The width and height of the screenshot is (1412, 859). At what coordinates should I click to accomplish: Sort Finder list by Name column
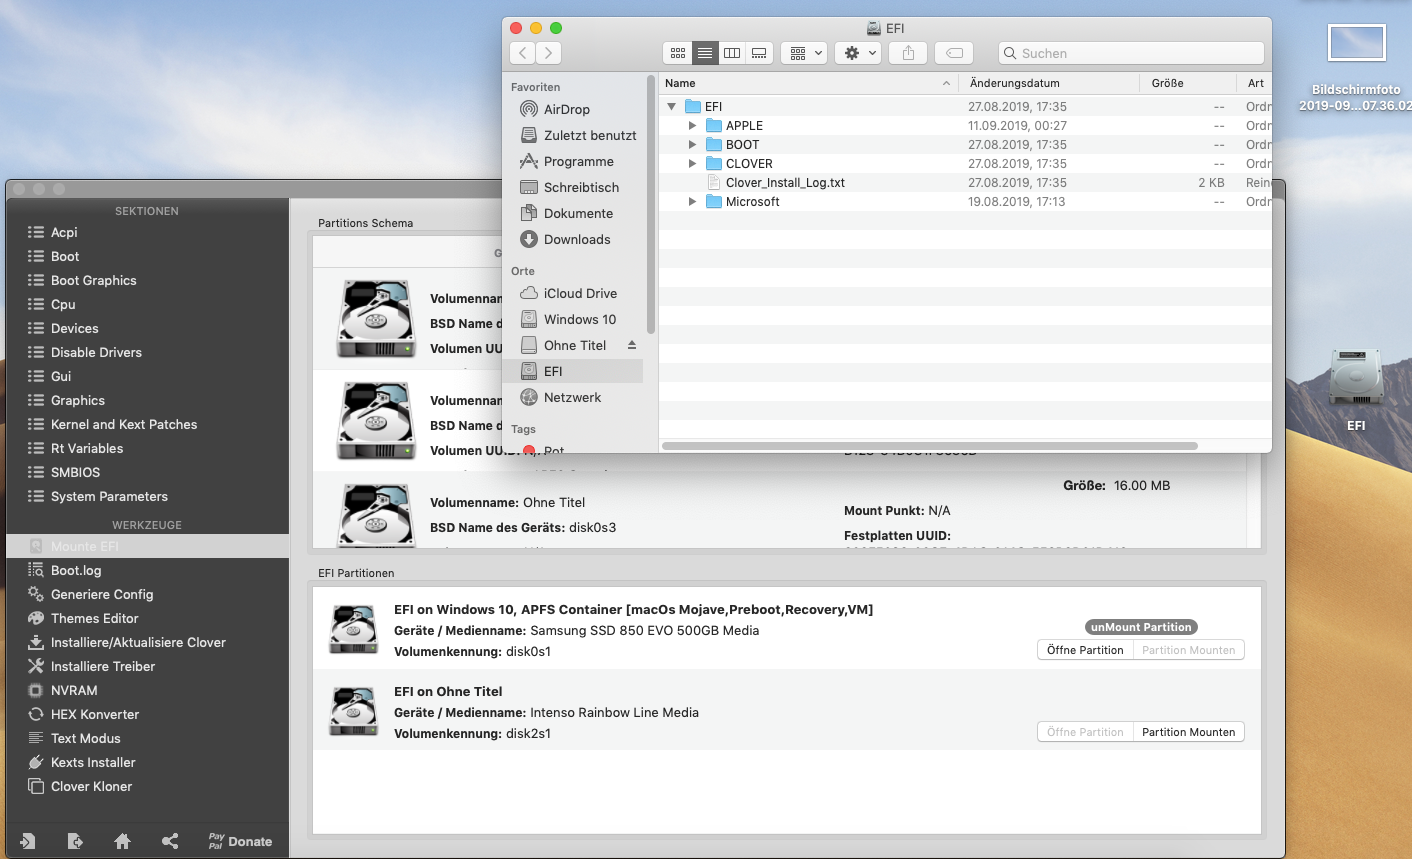click(x=808, y=83)
